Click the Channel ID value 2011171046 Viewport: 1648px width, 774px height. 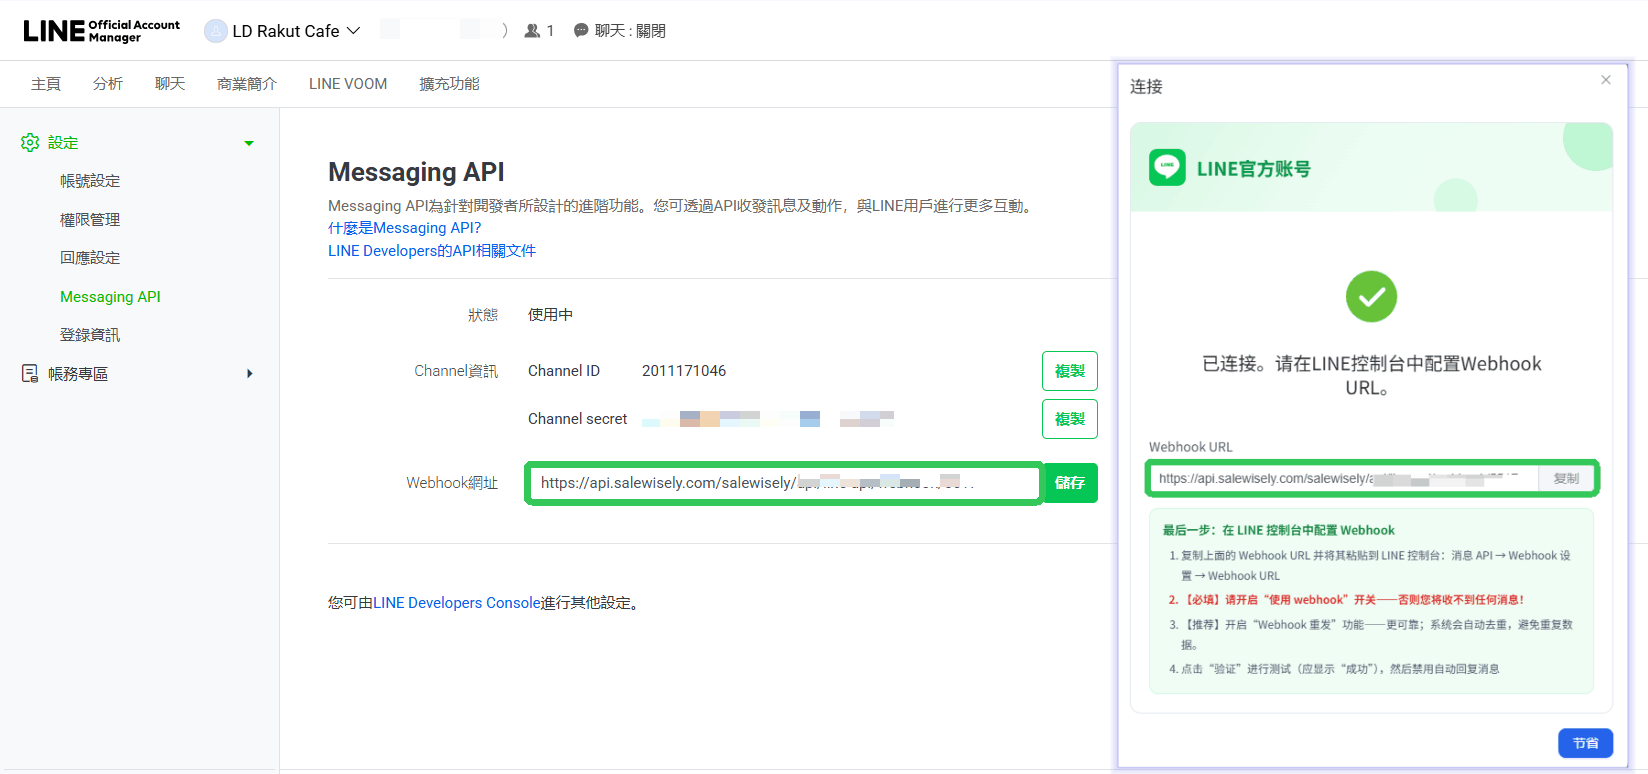tap(684, 371)
